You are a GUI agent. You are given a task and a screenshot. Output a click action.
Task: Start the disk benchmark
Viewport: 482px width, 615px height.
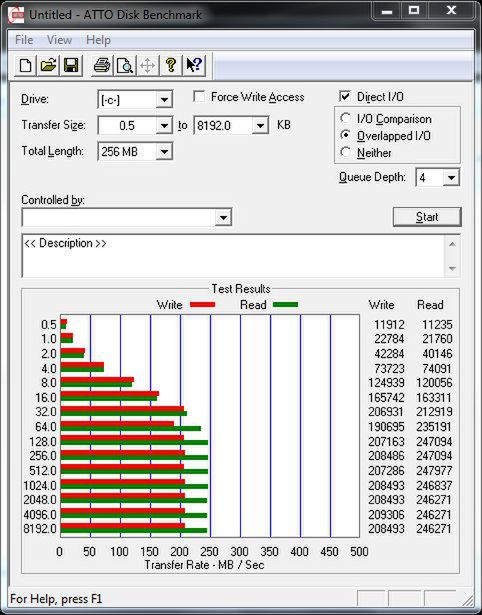click(x=427, y=217)
